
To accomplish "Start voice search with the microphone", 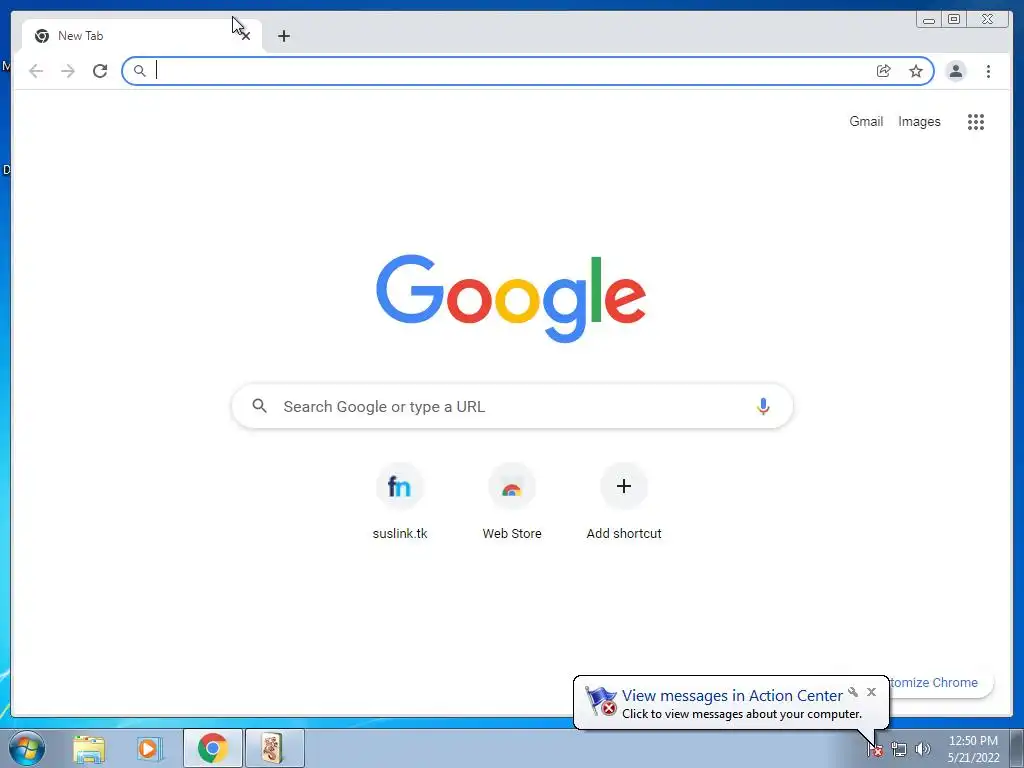I will coord(763,406).
